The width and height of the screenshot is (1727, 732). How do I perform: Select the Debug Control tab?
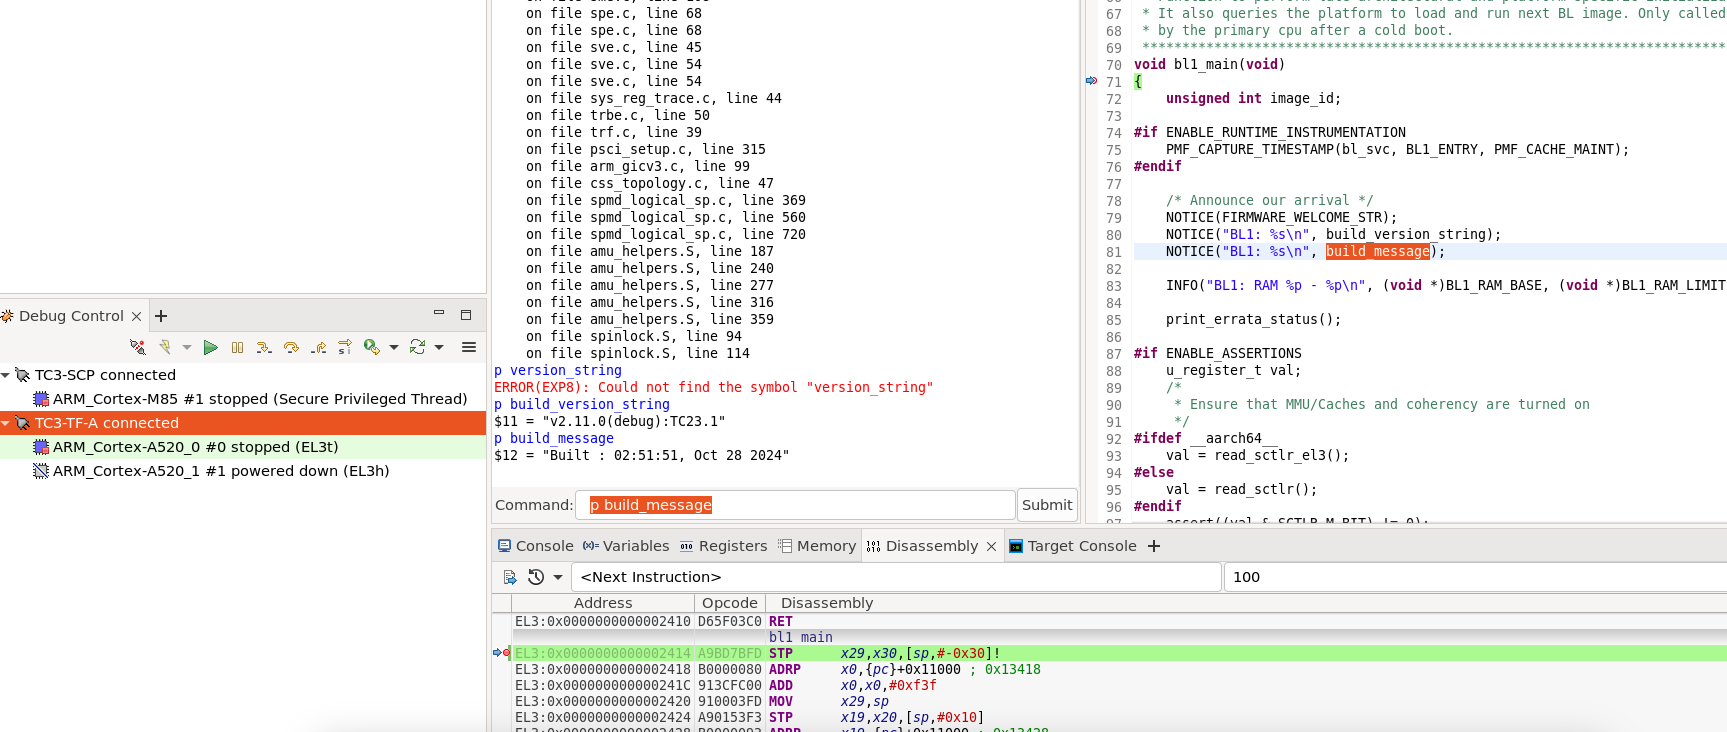click(71, 316)
